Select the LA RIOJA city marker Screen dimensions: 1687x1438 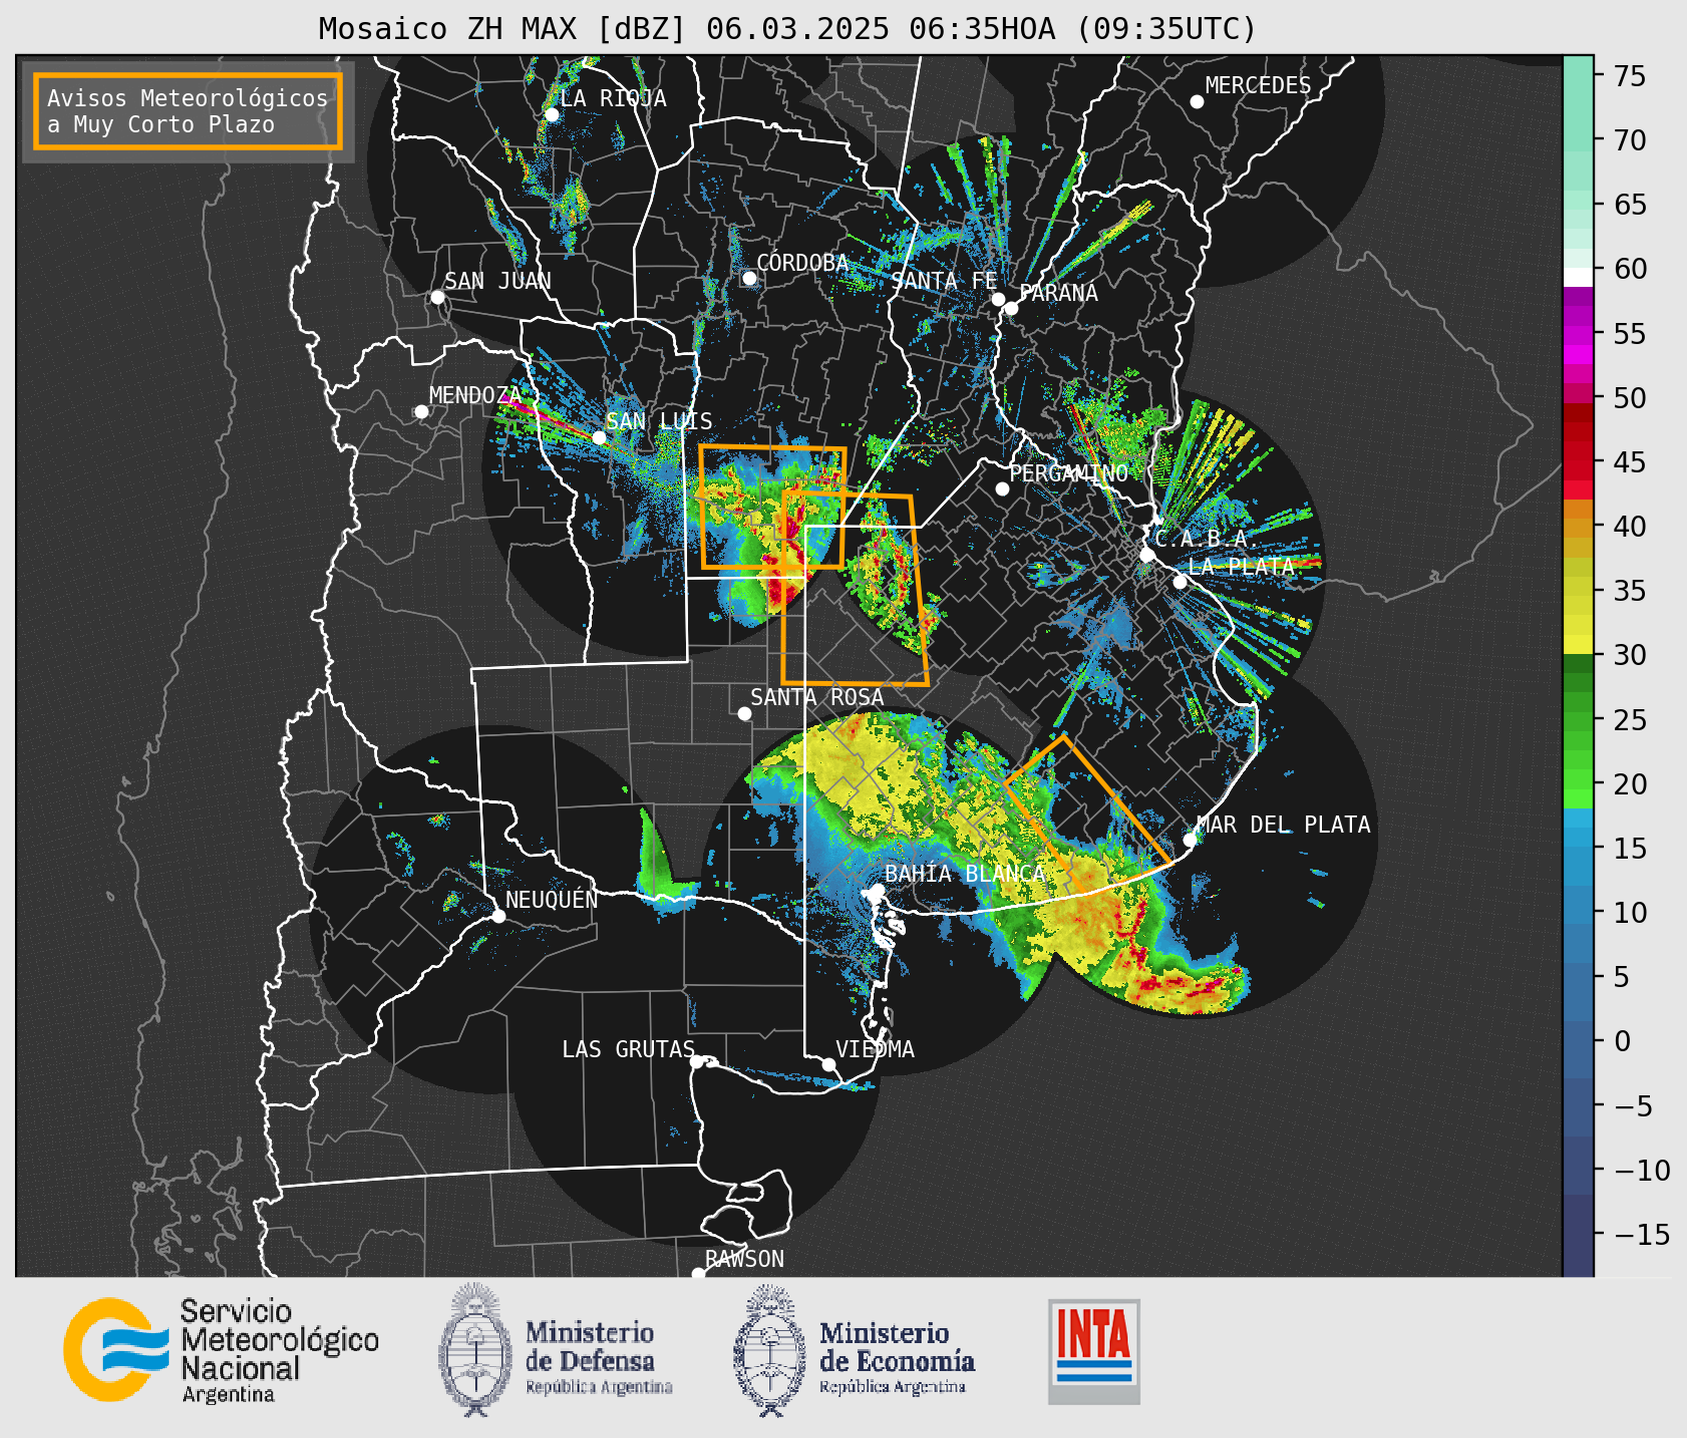tap(551, 115)
